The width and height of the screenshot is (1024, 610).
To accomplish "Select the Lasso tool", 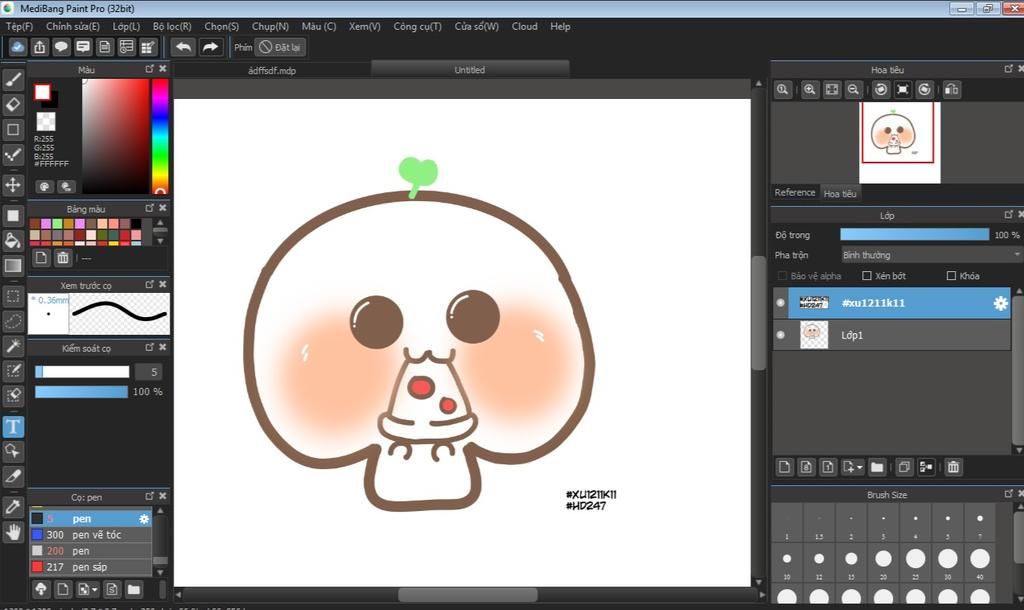I will (x=13, y=321).
